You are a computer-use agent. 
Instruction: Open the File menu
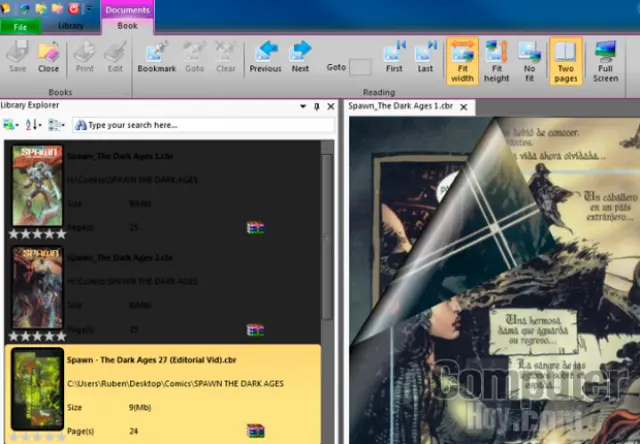[20, 27]
